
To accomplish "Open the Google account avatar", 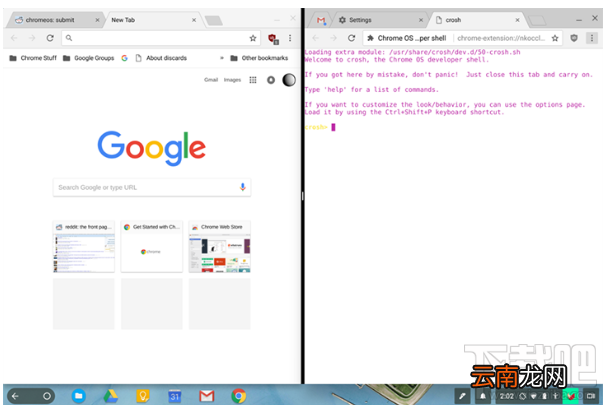I will point(289,80).
